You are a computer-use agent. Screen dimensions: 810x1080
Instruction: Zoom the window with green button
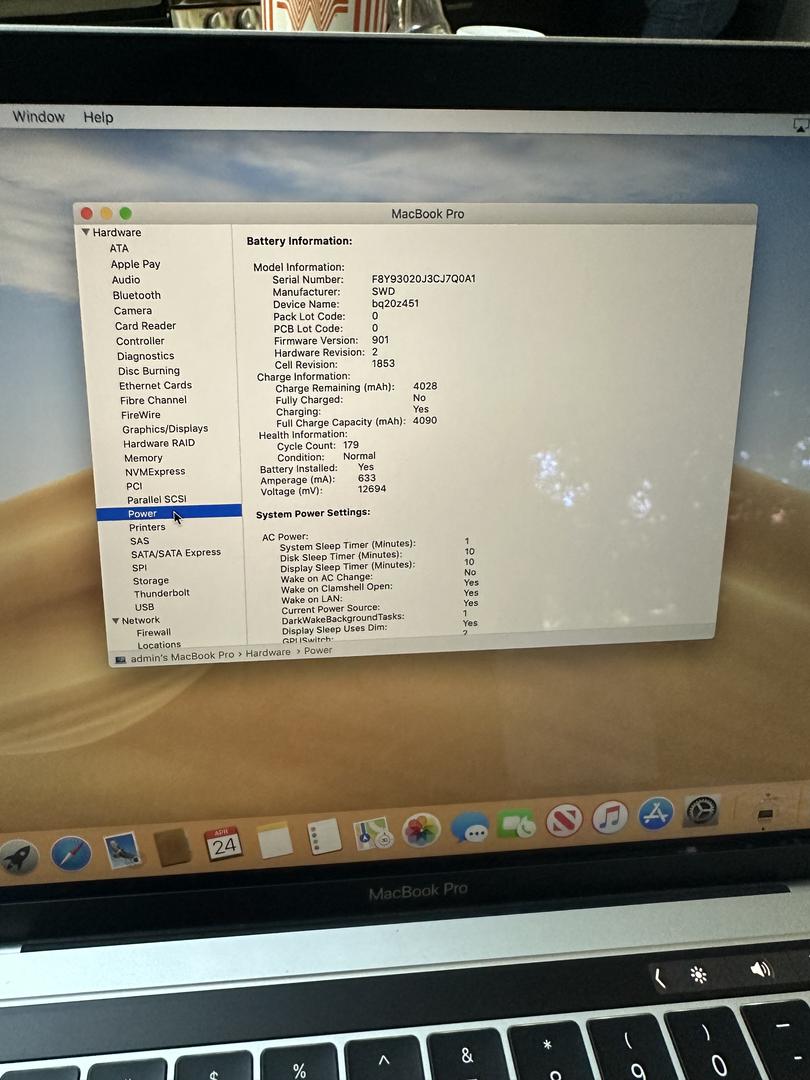(x=125, y=214)
